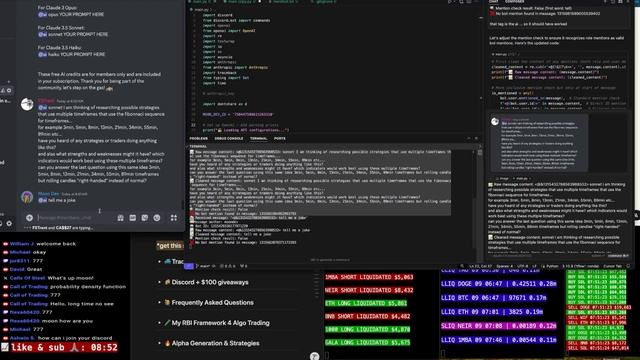Click the pasted Discord screenshot thumbnail in AI chat
This screenshot has width=640, height=360.
[540, 143]
